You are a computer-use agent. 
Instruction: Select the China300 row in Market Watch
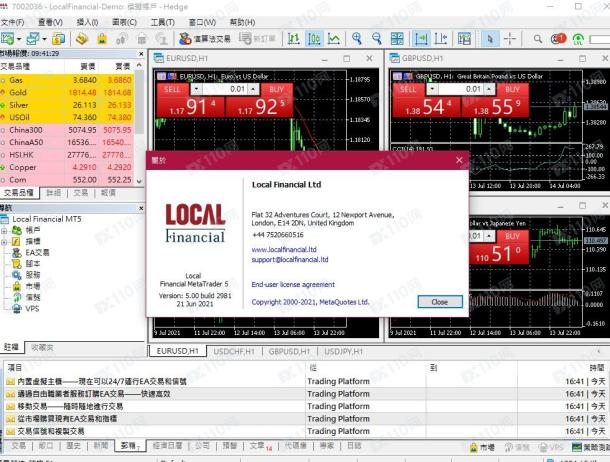point(67,130)
